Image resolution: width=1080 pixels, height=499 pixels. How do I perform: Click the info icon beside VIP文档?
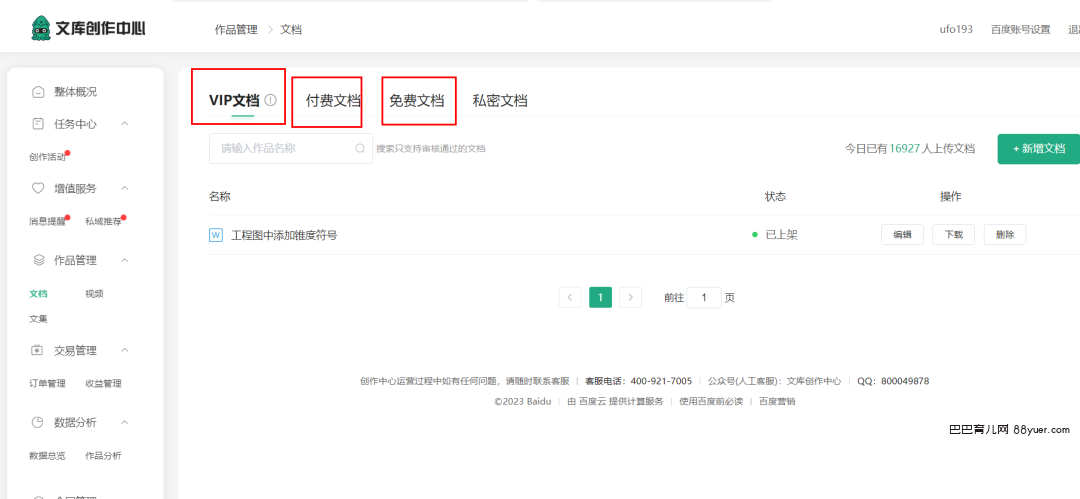270,100
